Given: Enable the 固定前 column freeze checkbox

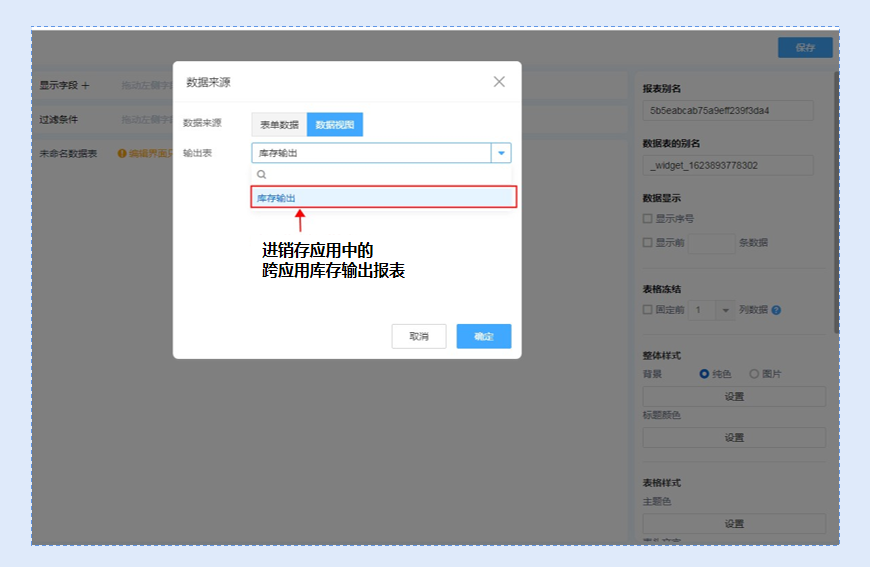Looking at the screenshot, I should pyautogui.click(x=647, y=310).
